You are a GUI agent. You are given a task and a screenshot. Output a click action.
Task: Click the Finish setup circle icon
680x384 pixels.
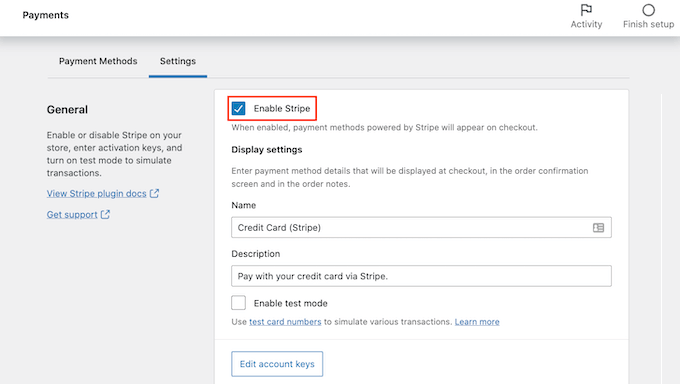click(x=648, y=10)
